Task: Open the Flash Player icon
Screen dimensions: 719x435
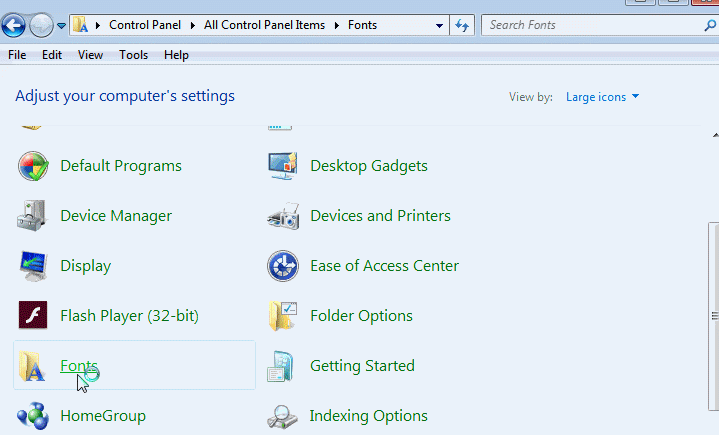Action: point(33,316)
